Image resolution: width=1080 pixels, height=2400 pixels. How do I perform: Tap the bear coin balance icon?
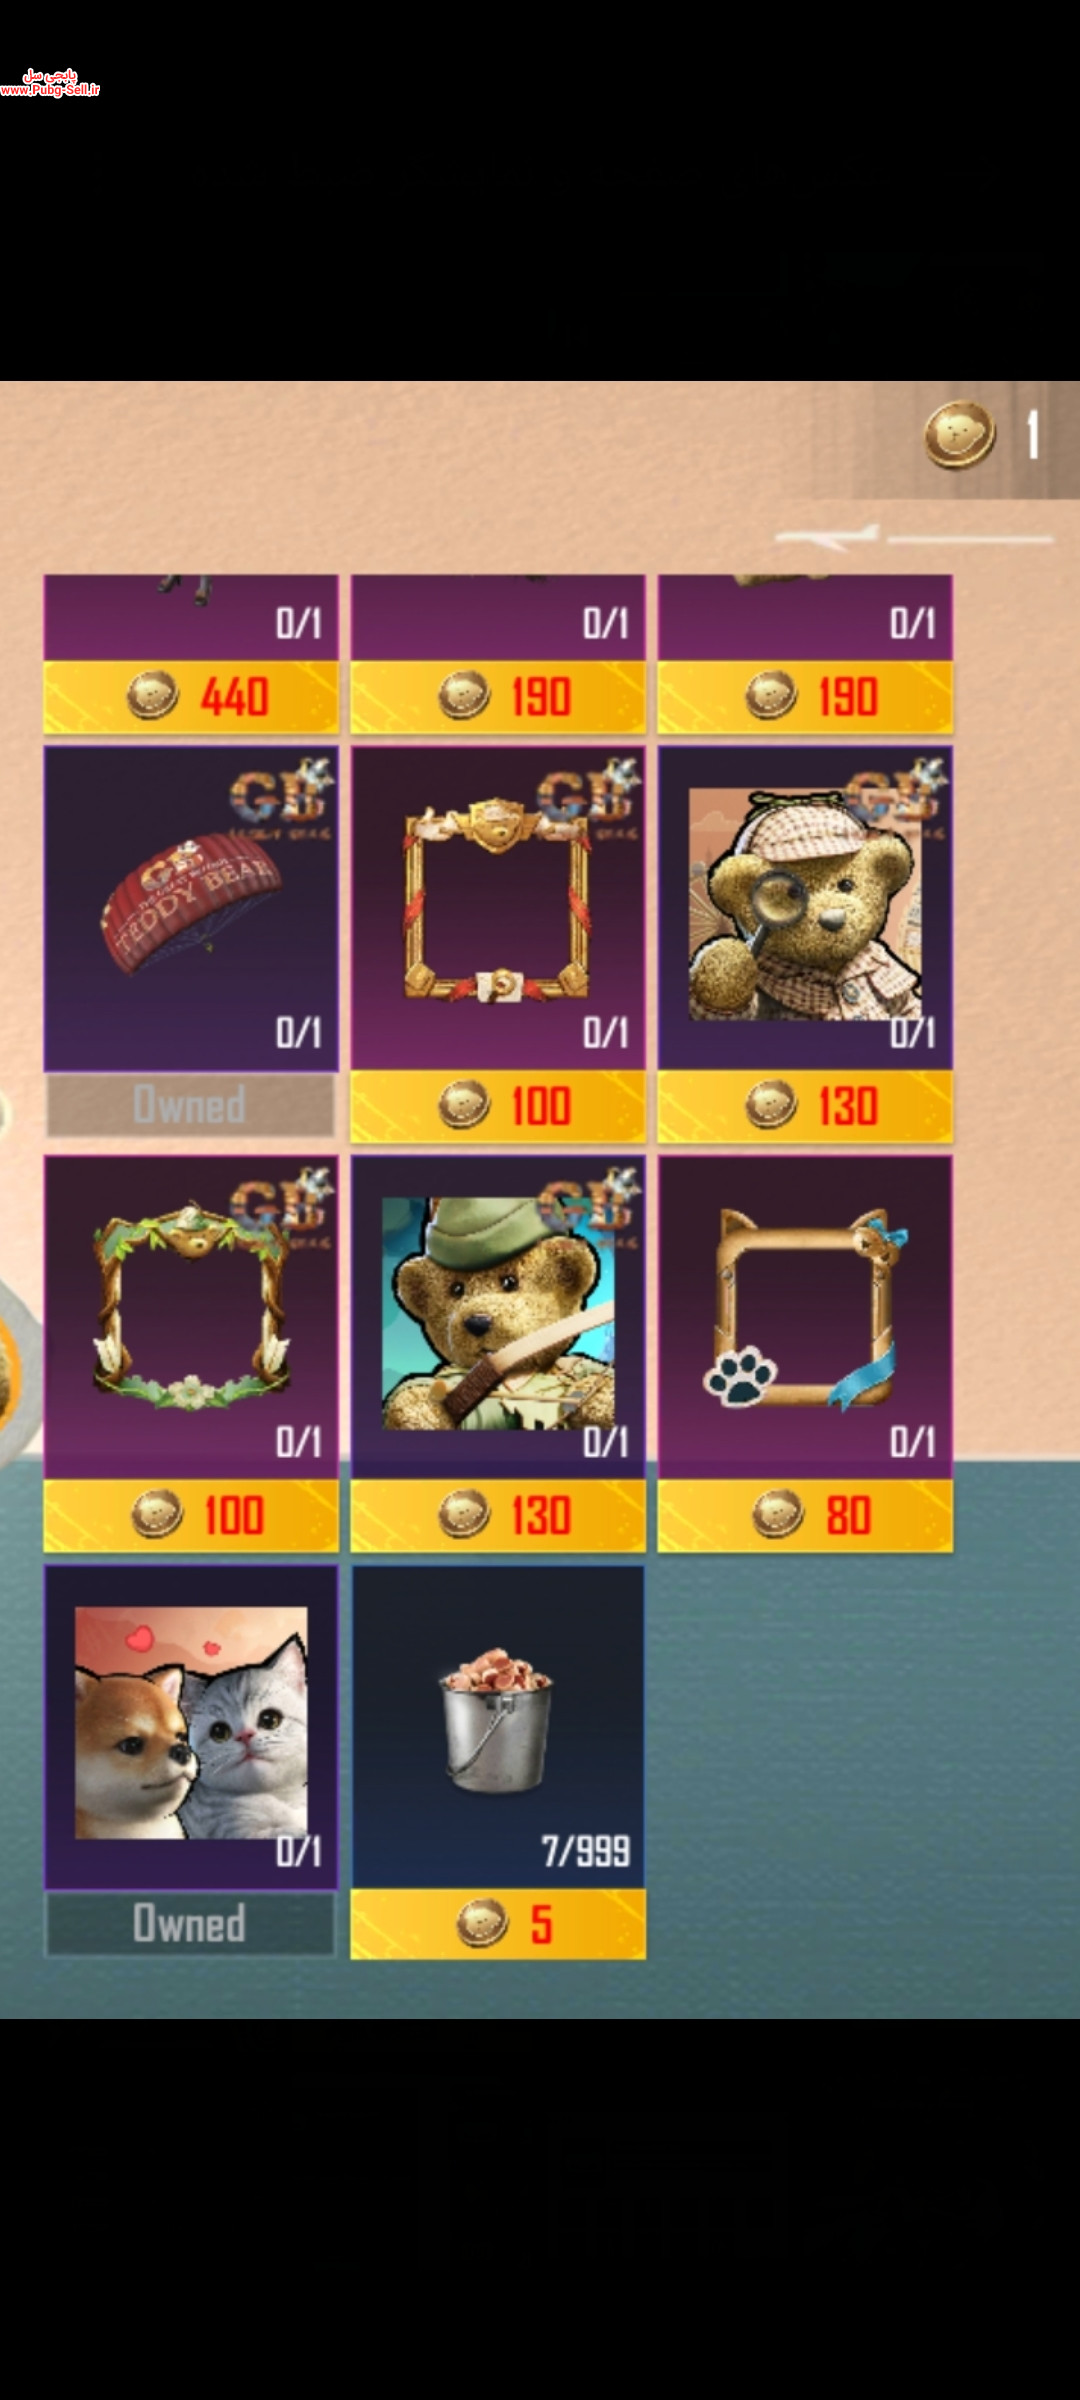coord(959,435)
